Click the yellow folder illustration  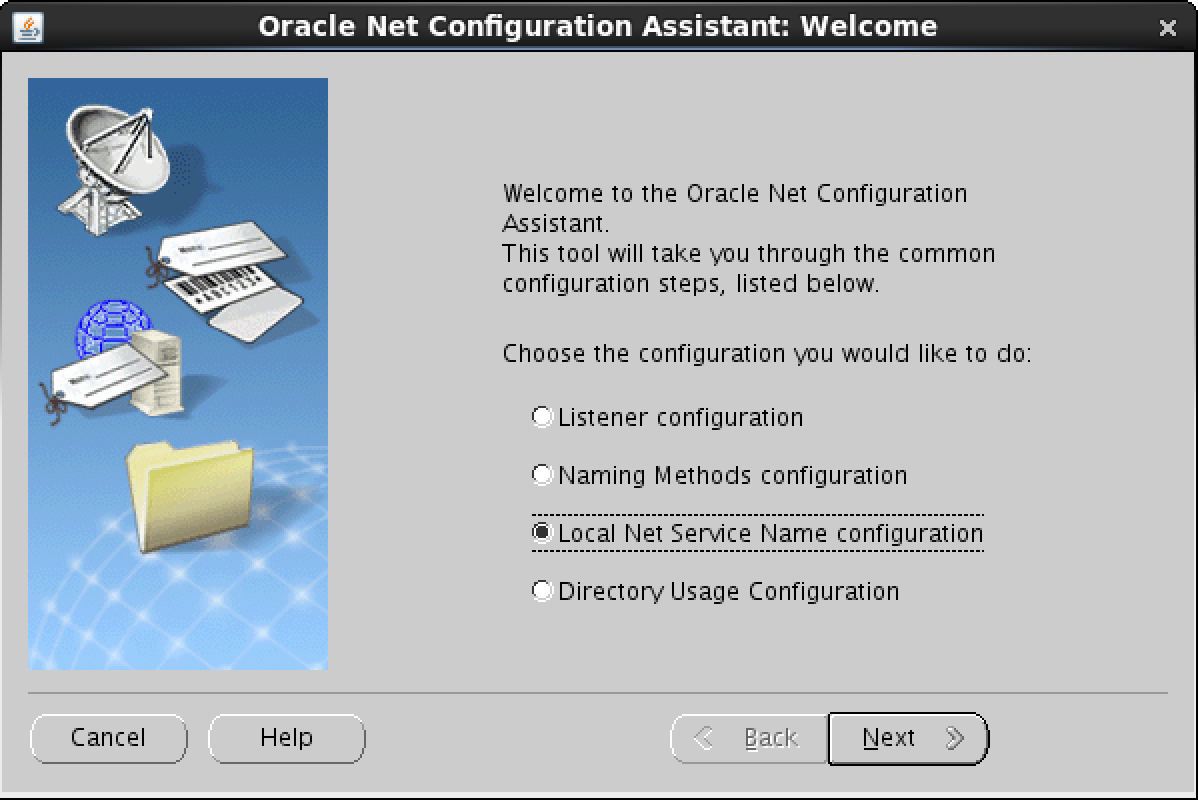pos(190,495)
